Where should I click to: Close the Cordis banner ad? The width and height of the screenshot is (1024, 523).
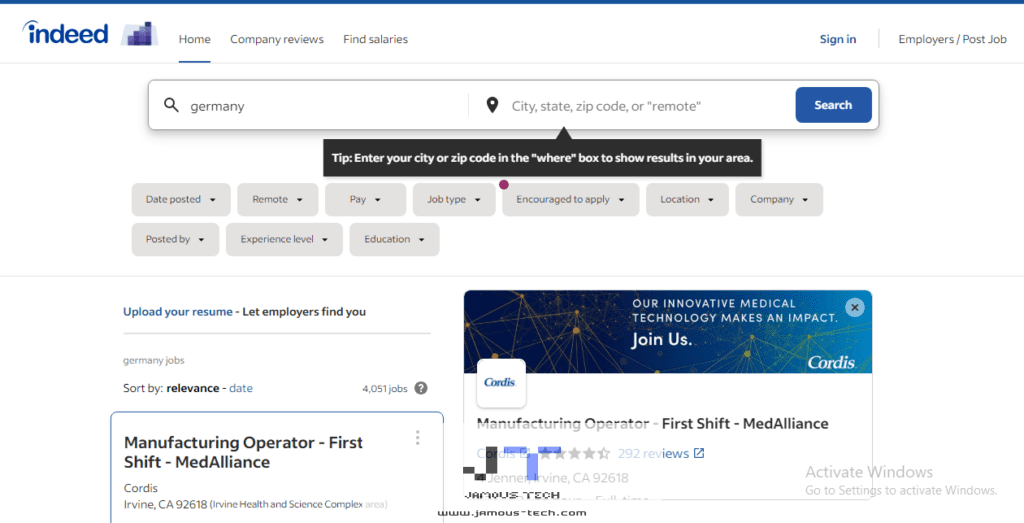tap(854, 307)
